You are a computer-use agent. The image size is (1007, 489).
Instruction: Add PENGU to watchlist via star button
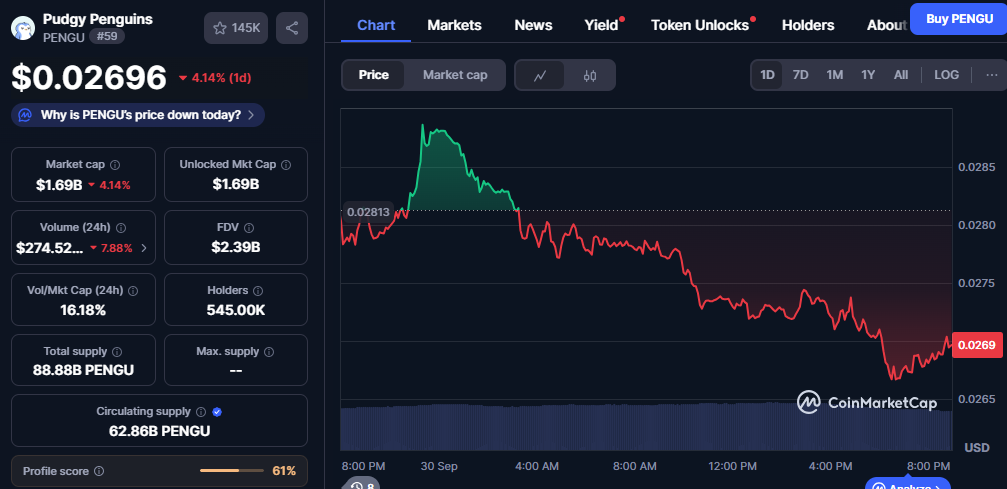(x=235, y=28)
